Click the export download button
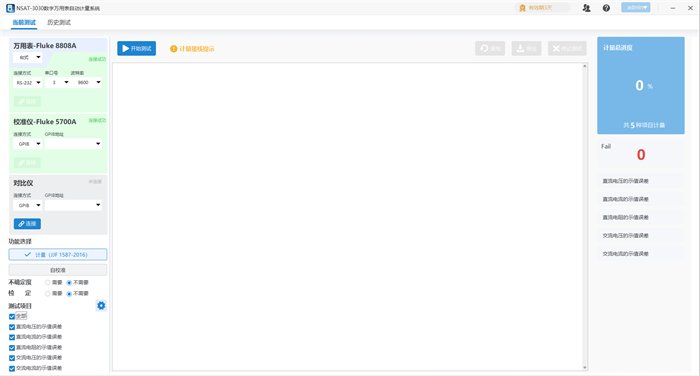Screen dimensions: 700x376 tap(527, 48)
